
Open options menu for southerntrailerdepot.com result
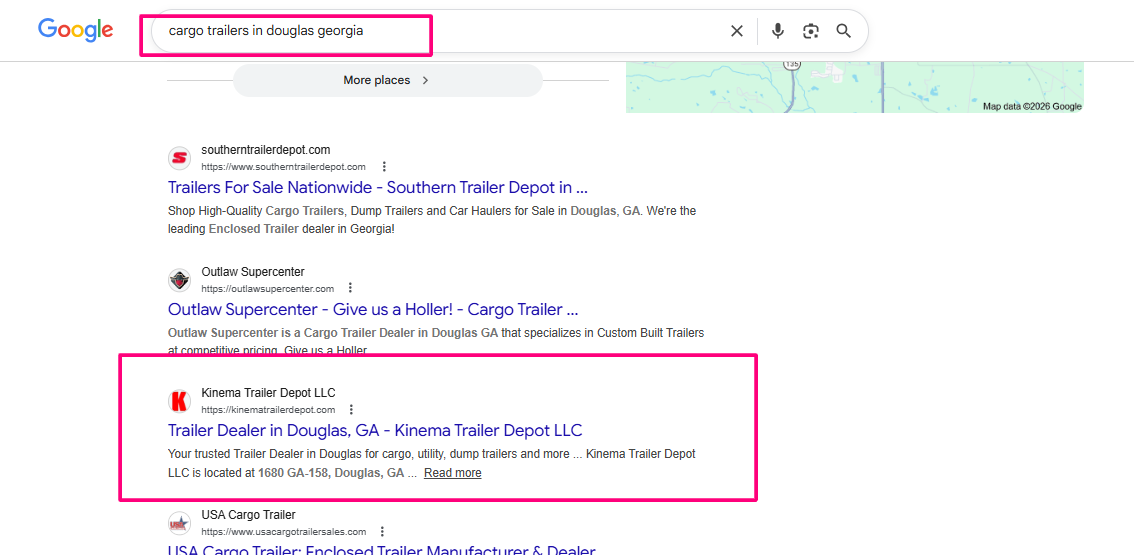(385, 166)
